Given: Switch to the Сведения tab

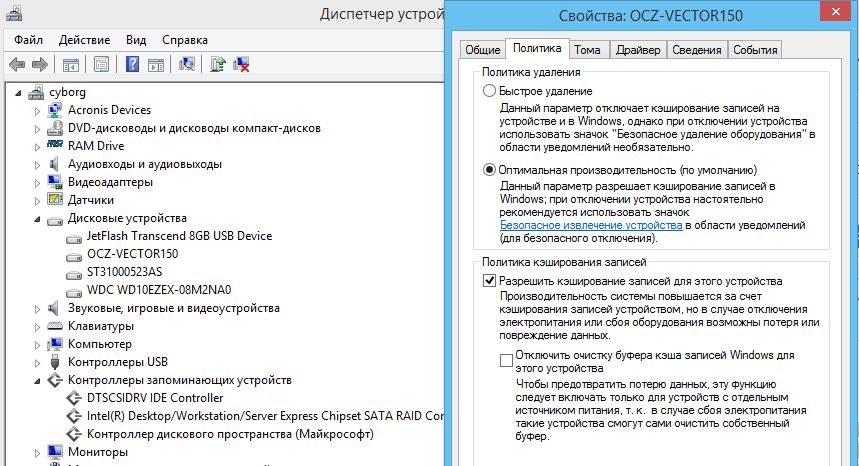Looking at the screenshot, I should [x=697, y=50].
